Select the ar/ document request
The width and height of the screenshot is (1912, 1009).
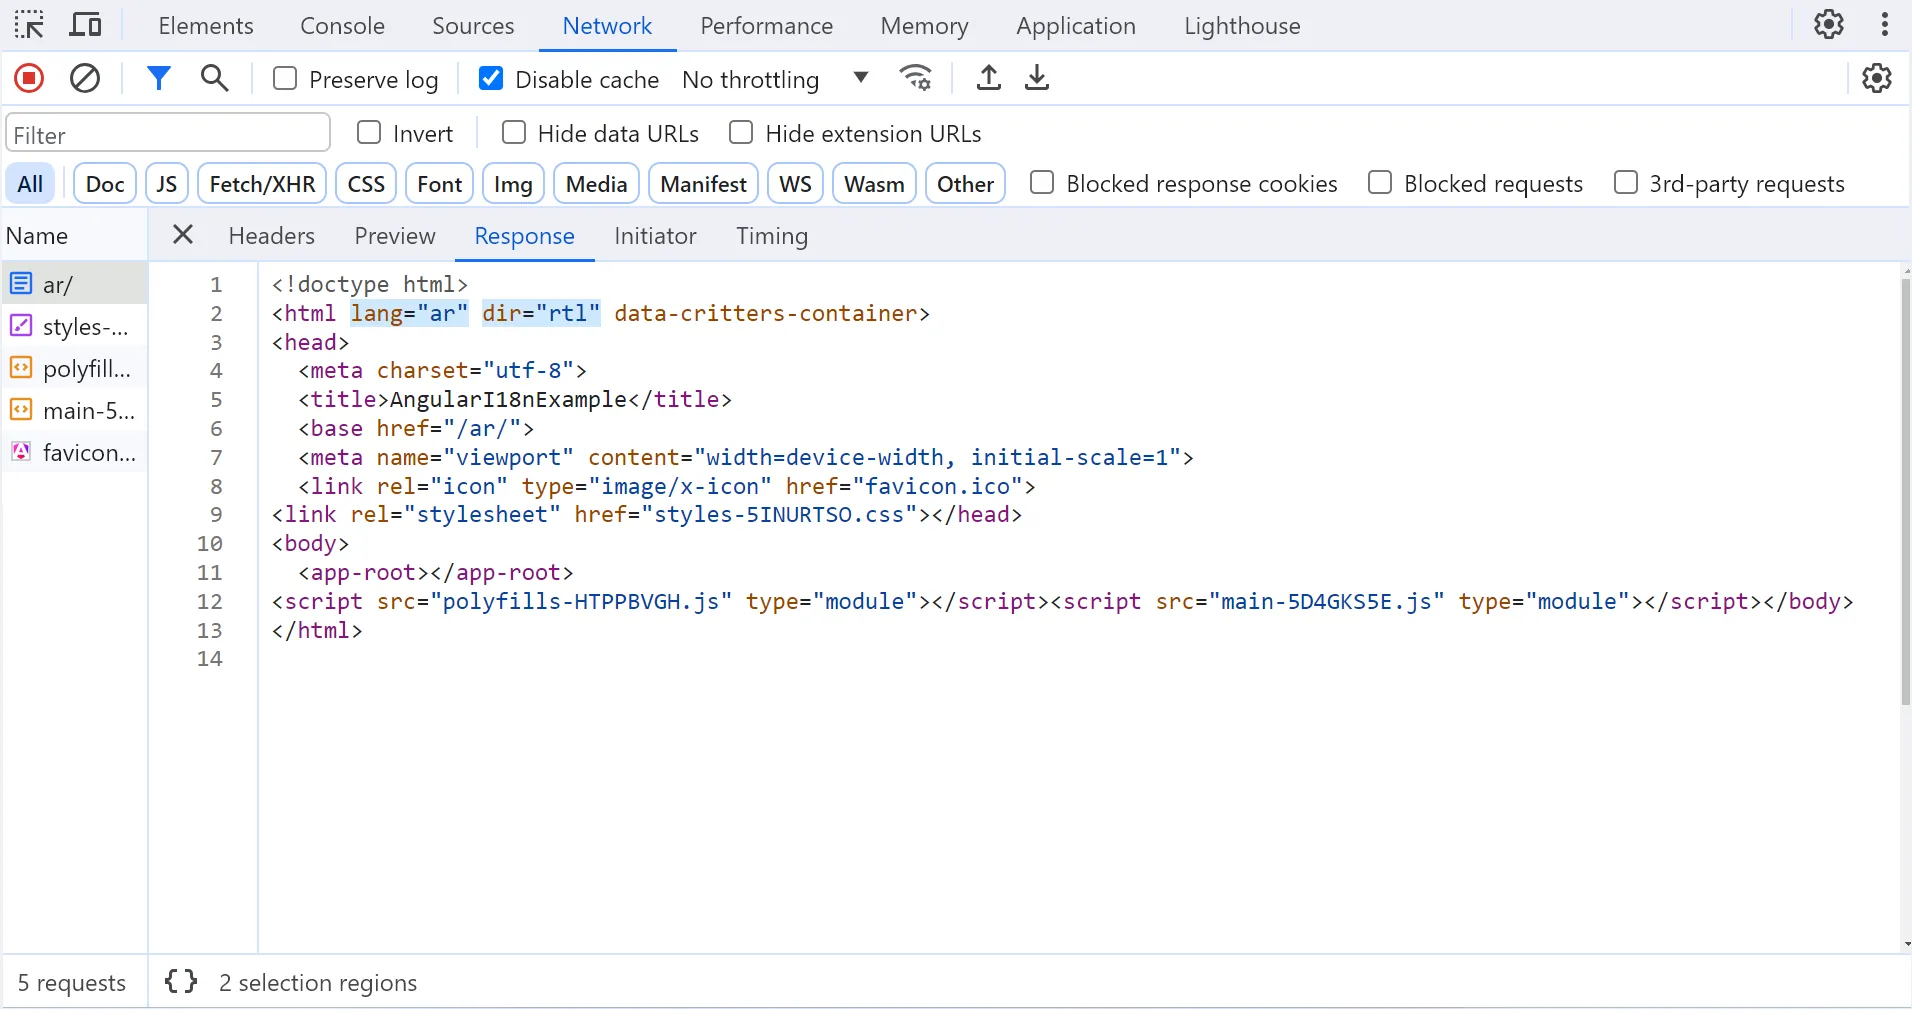click(75, 284)
